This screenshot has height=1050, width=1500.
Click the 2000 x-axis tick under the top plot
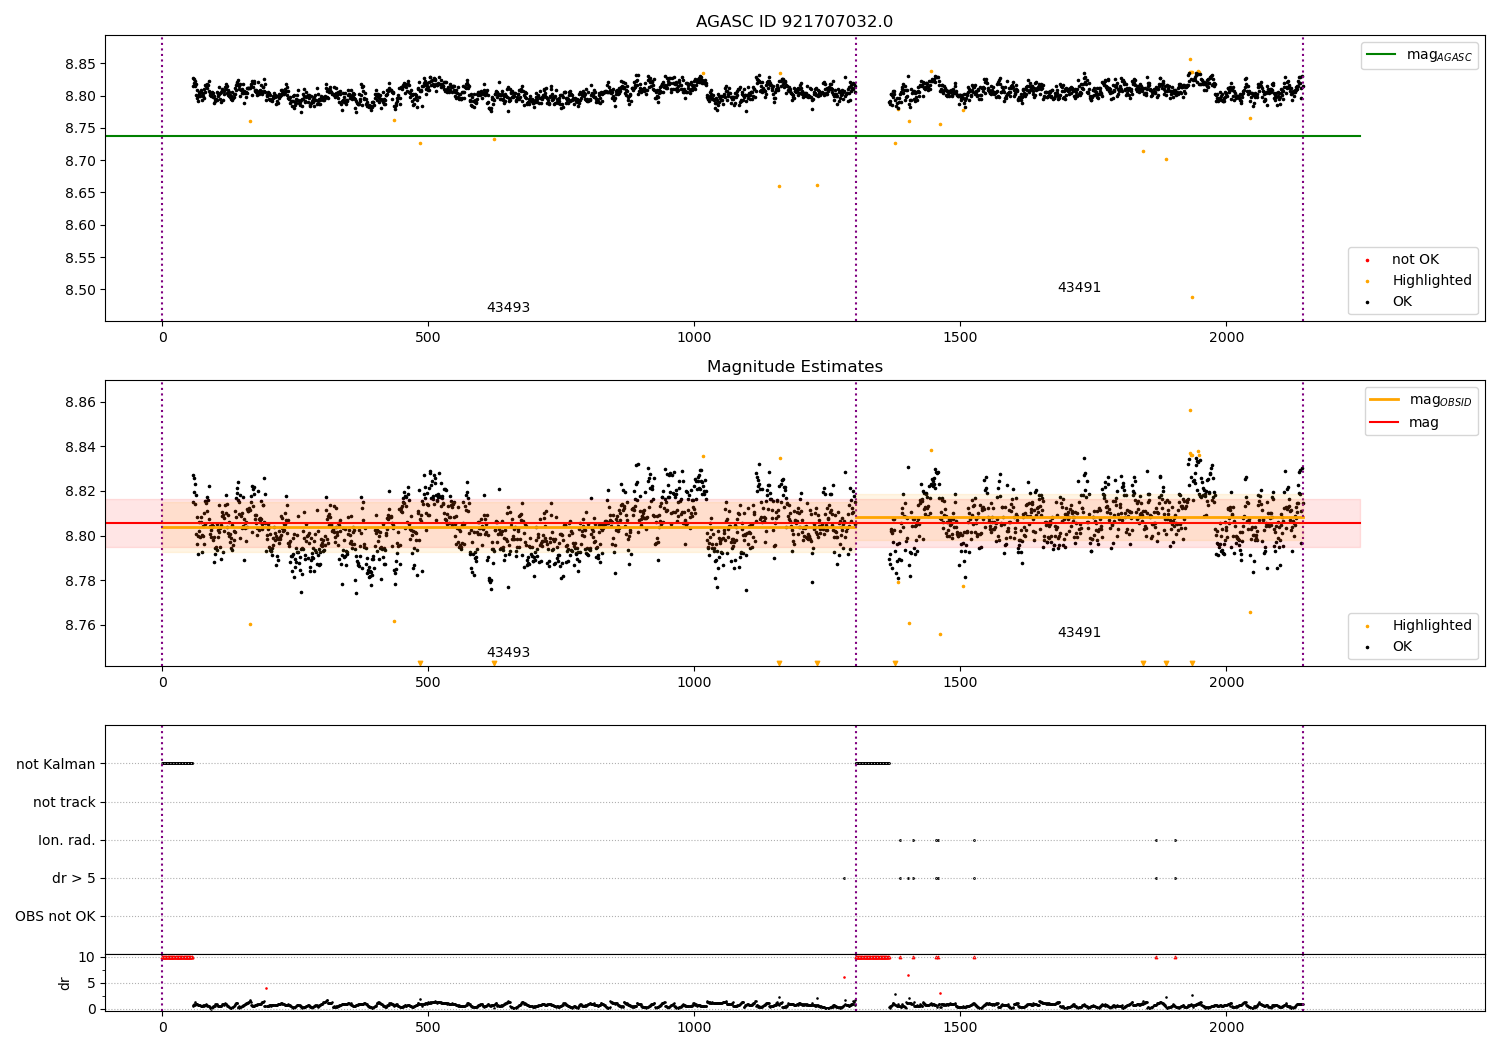[1226, 338]
